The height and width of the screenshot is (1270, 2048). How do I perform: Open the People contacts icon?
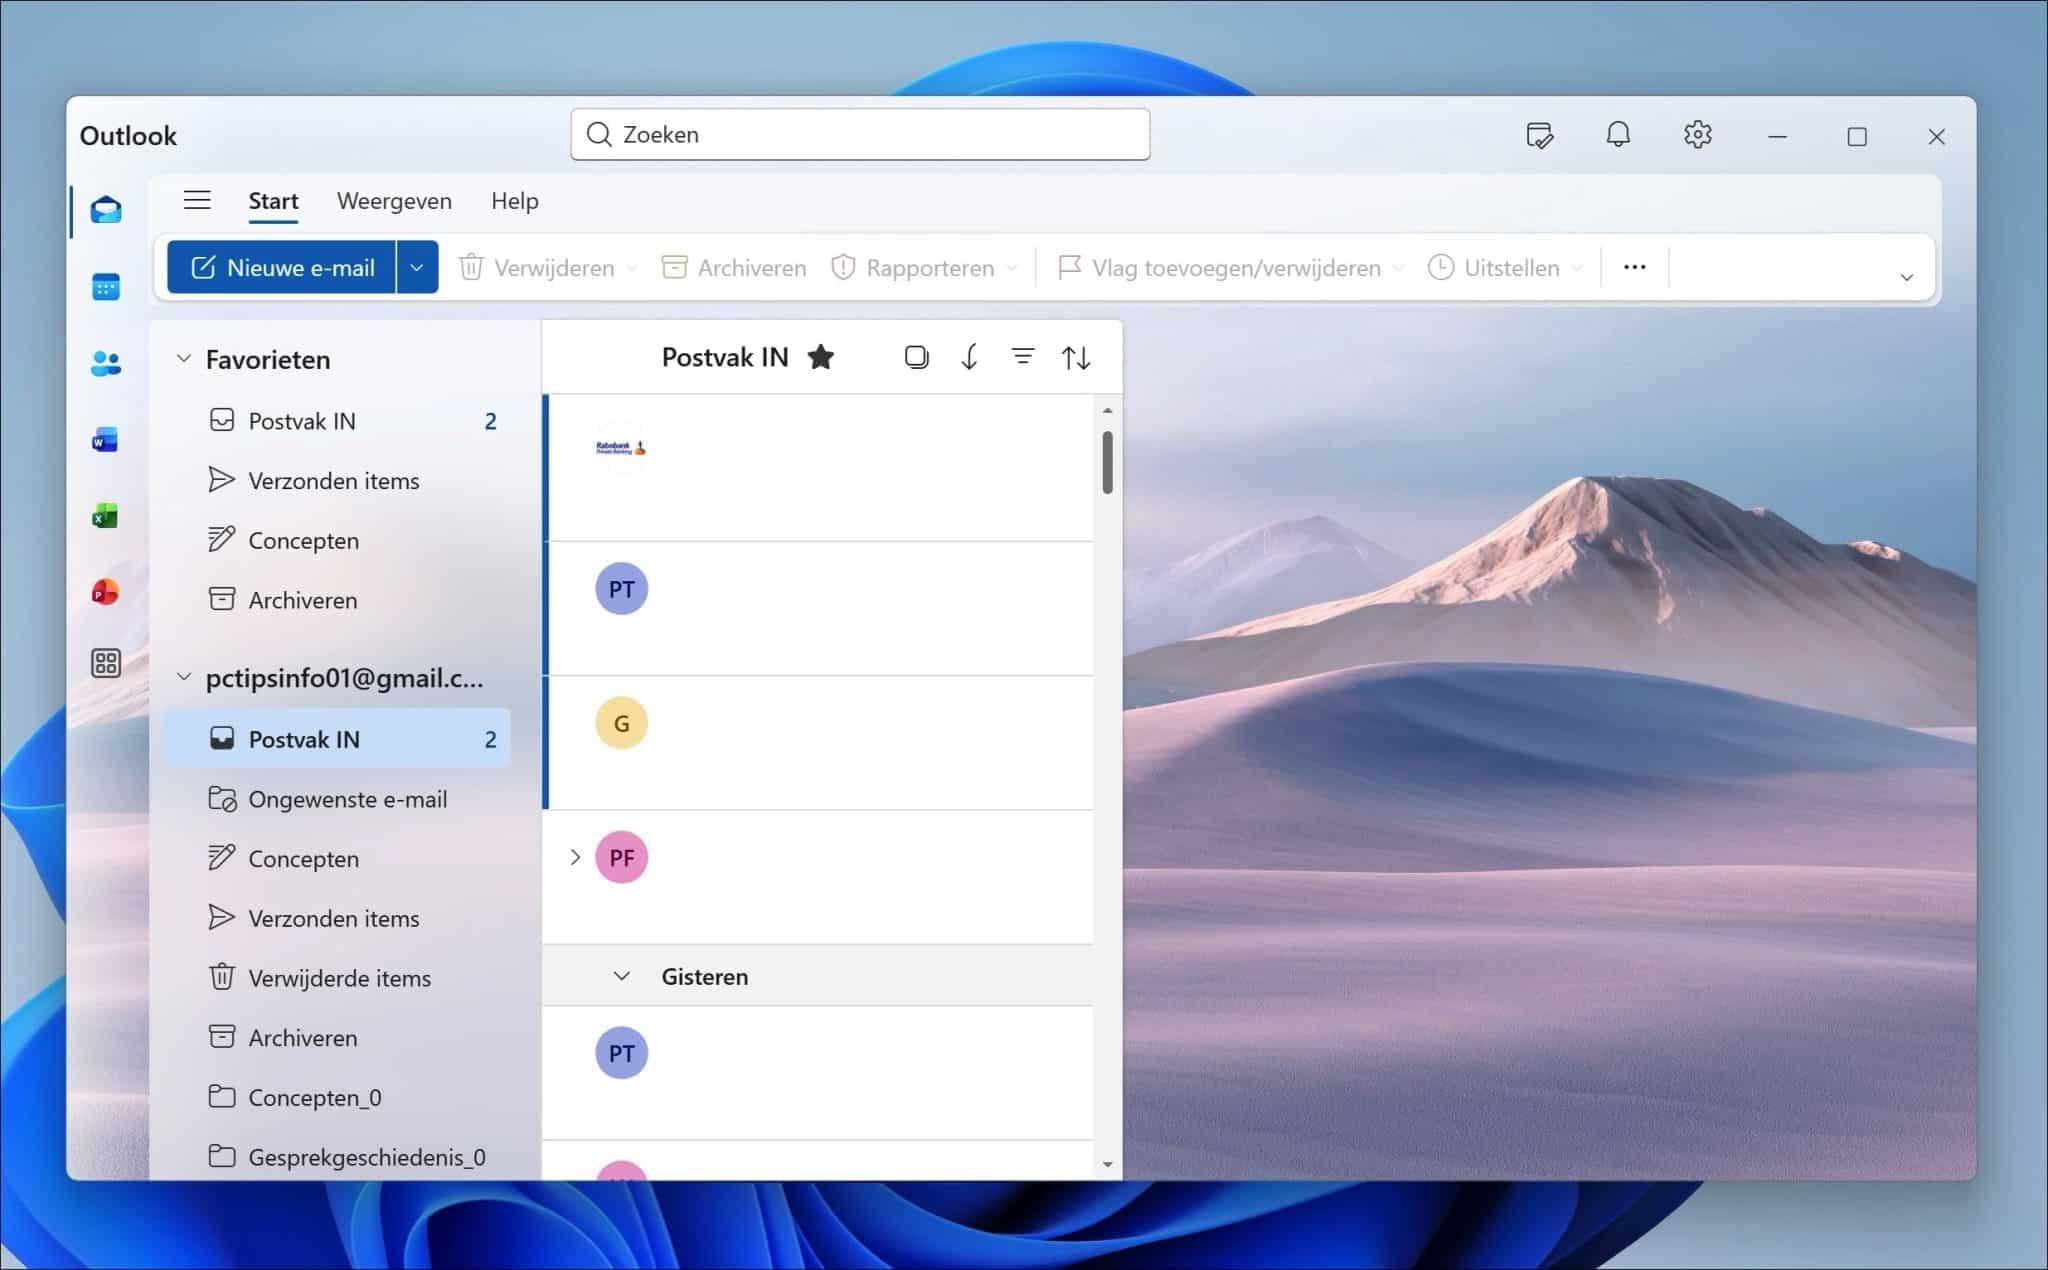(x=105, y=363)
